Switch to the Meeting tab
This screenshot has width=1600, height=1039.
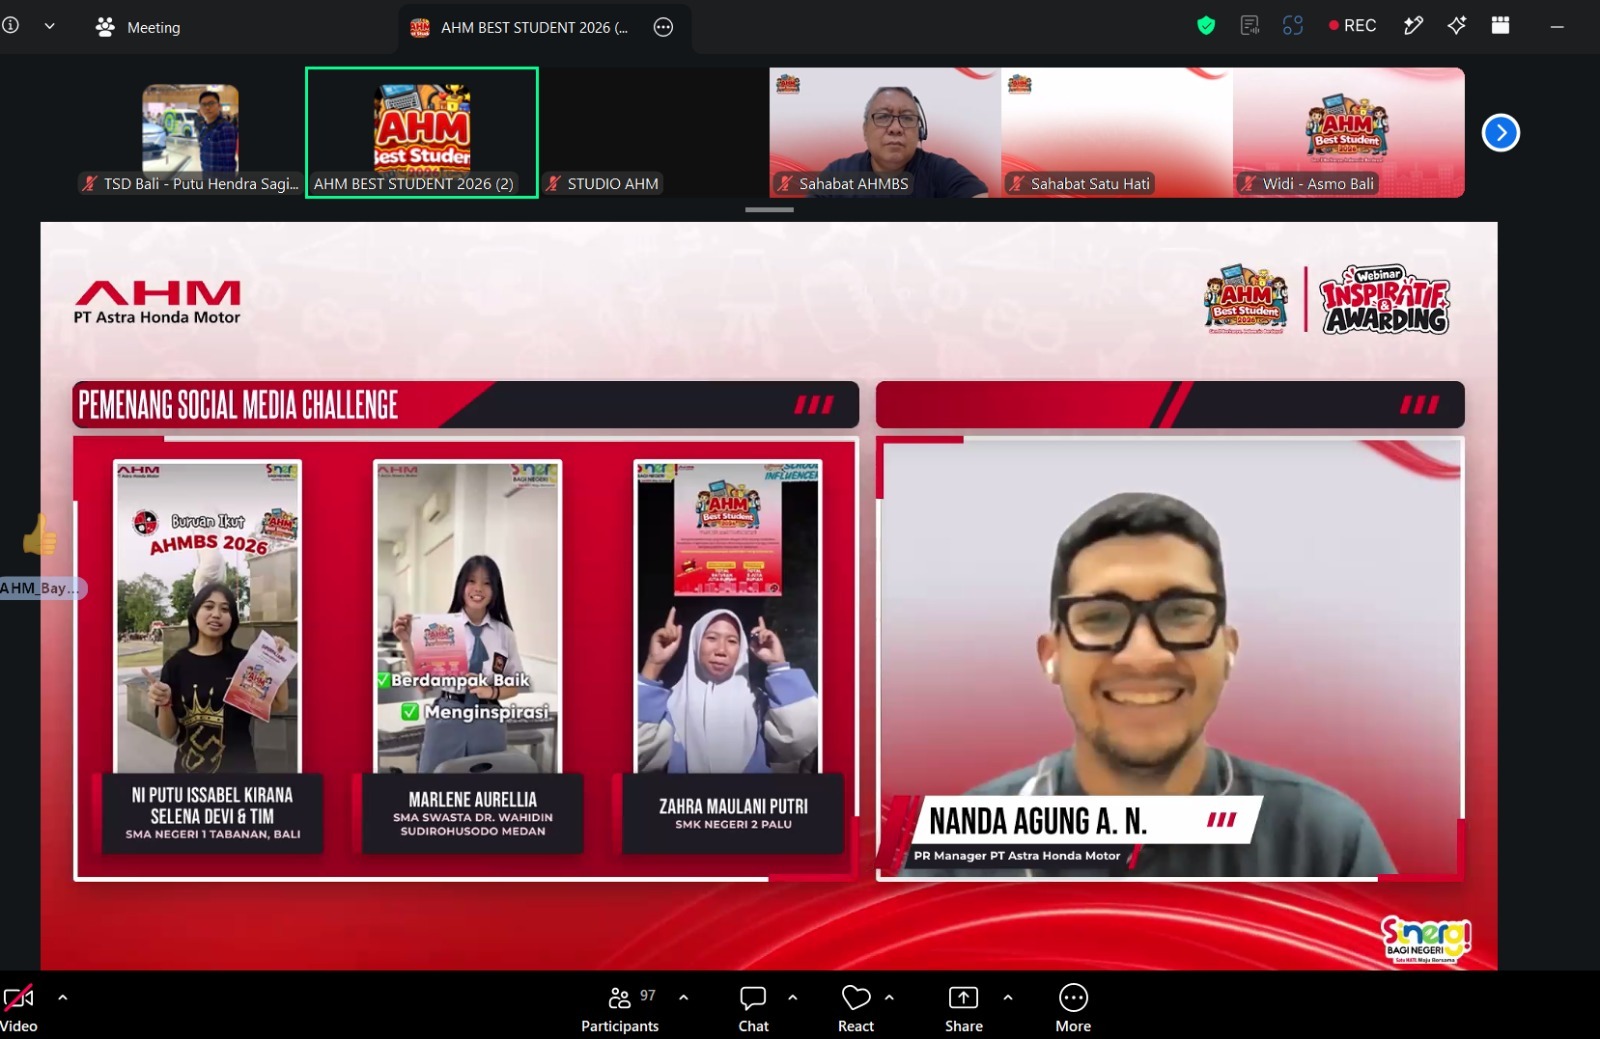coord(138,28)
